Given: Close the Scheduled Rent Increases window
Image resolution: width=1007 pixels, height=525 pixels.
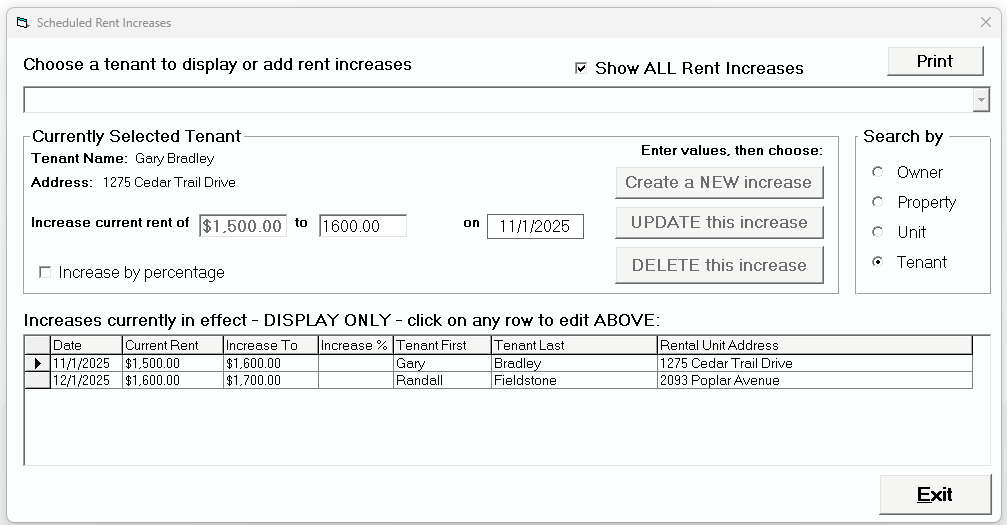Looking at the screenshot, I should (985, 22).
